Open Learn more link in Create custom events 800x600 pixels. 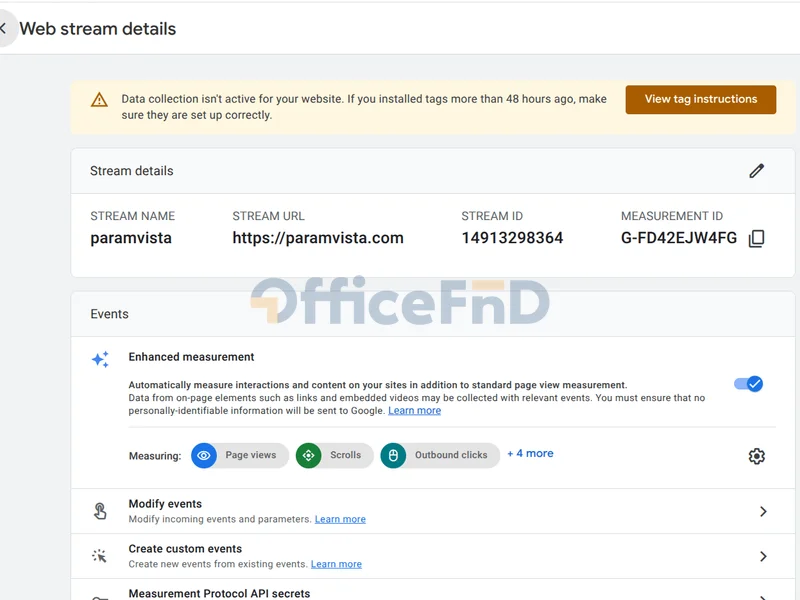pyautogui.click(x=336, y=564)
